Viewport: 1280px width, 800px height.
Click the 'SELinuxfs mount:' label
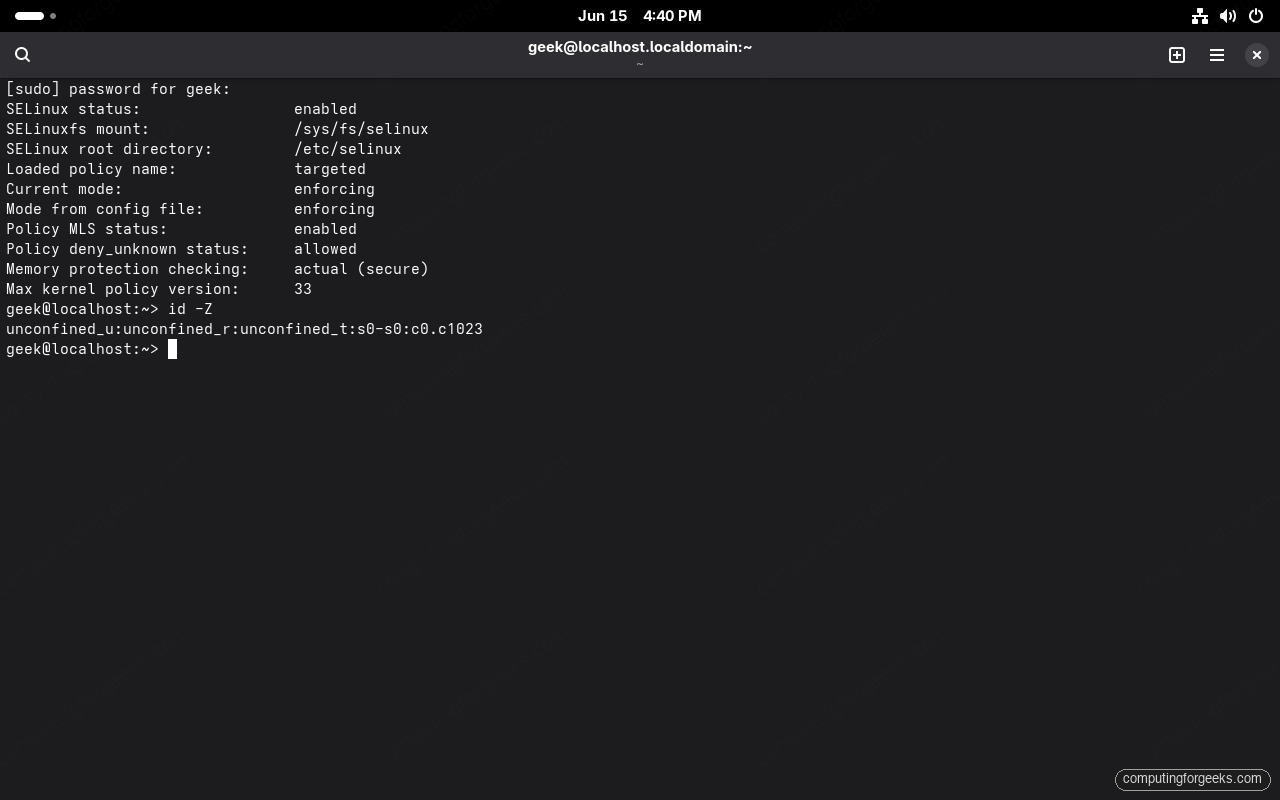77,129
